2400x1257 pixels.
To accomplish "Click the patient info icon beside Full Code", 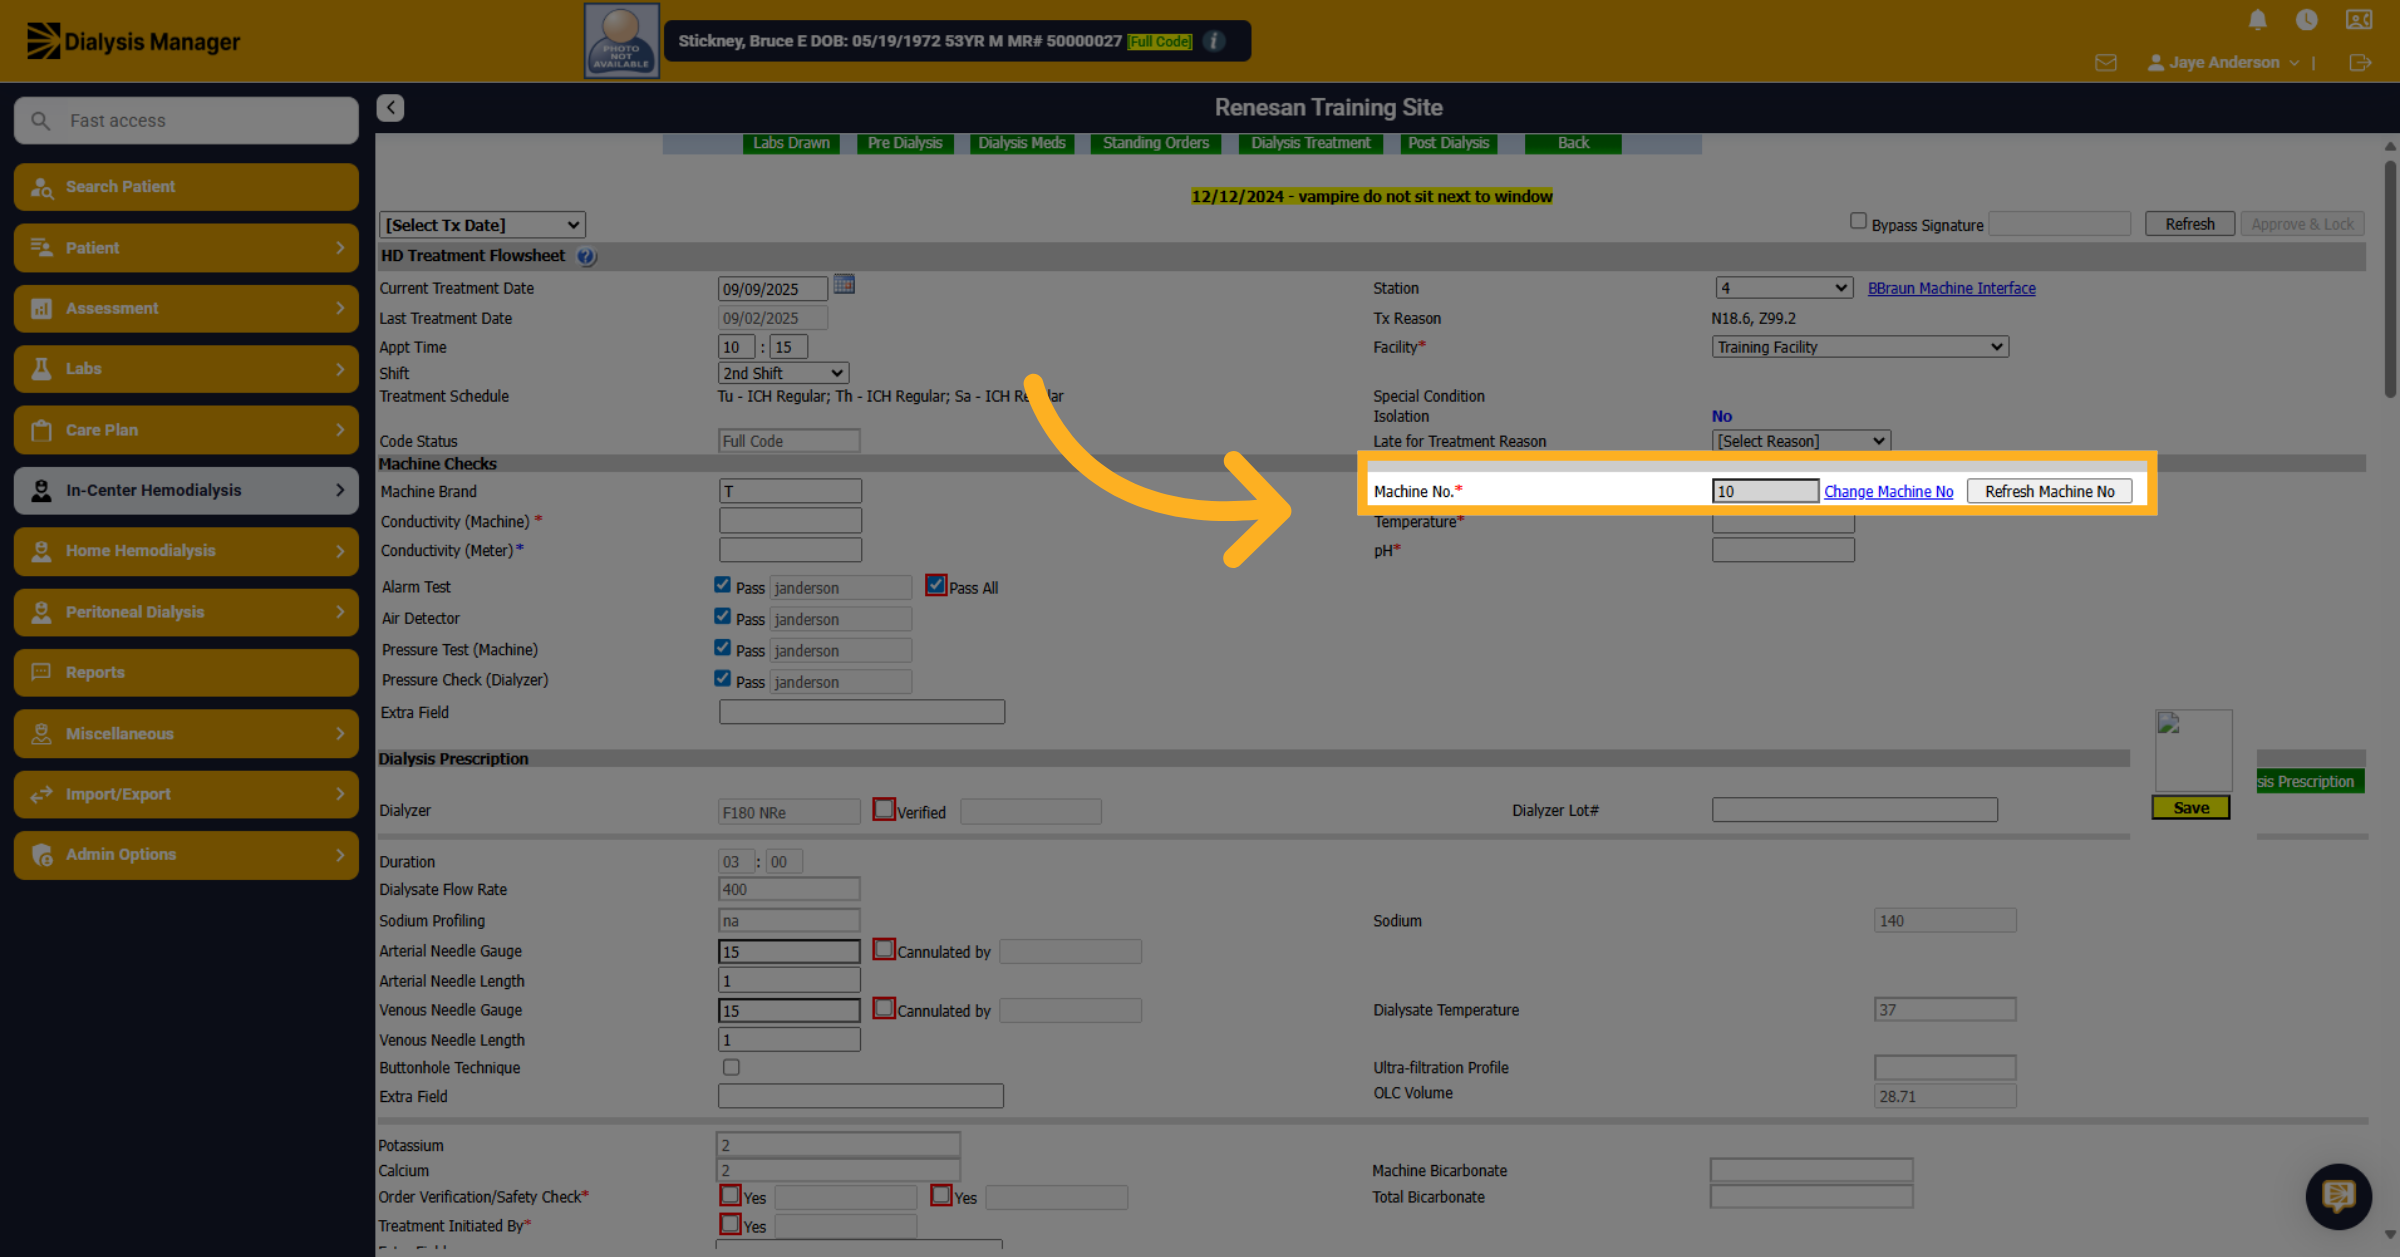I will (x=1214, y=41).
